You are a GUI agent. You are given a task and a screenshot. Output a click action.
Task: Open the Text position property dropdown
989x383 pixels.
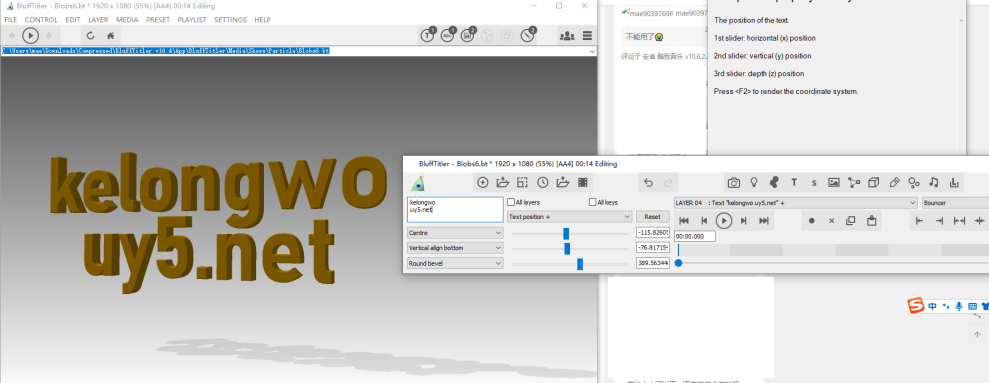pos(570,216)
